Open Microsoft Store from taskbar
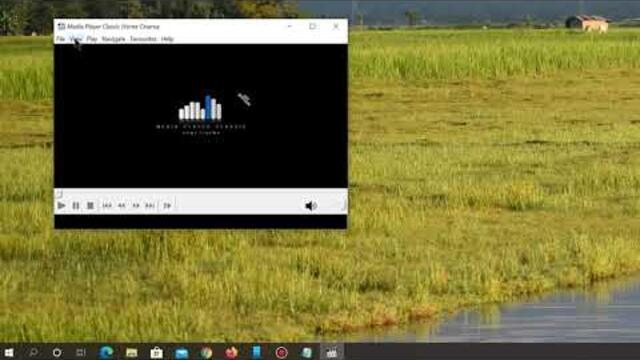The height and width of the screenshot is (360, 640). point(156,352)
